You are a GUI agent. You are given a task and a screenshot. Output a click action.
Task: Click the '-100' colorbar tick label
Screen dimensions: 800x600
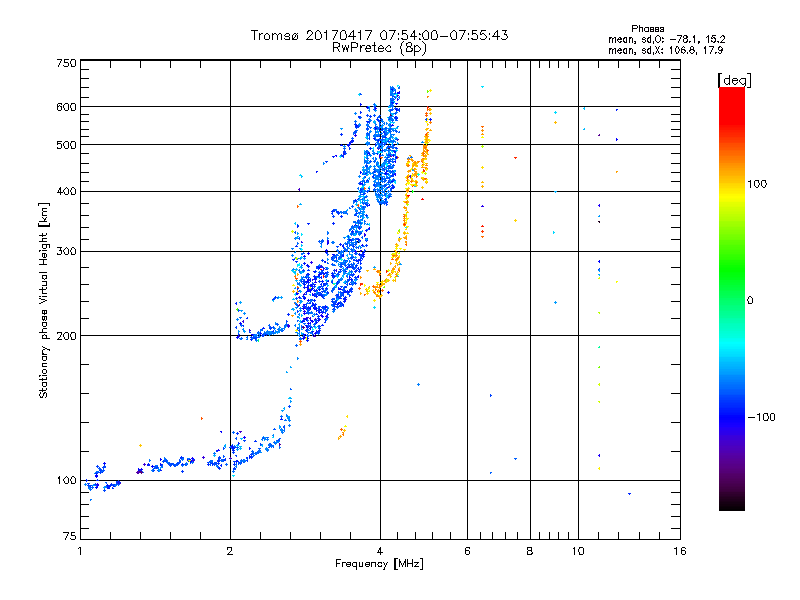click(761, 417)
